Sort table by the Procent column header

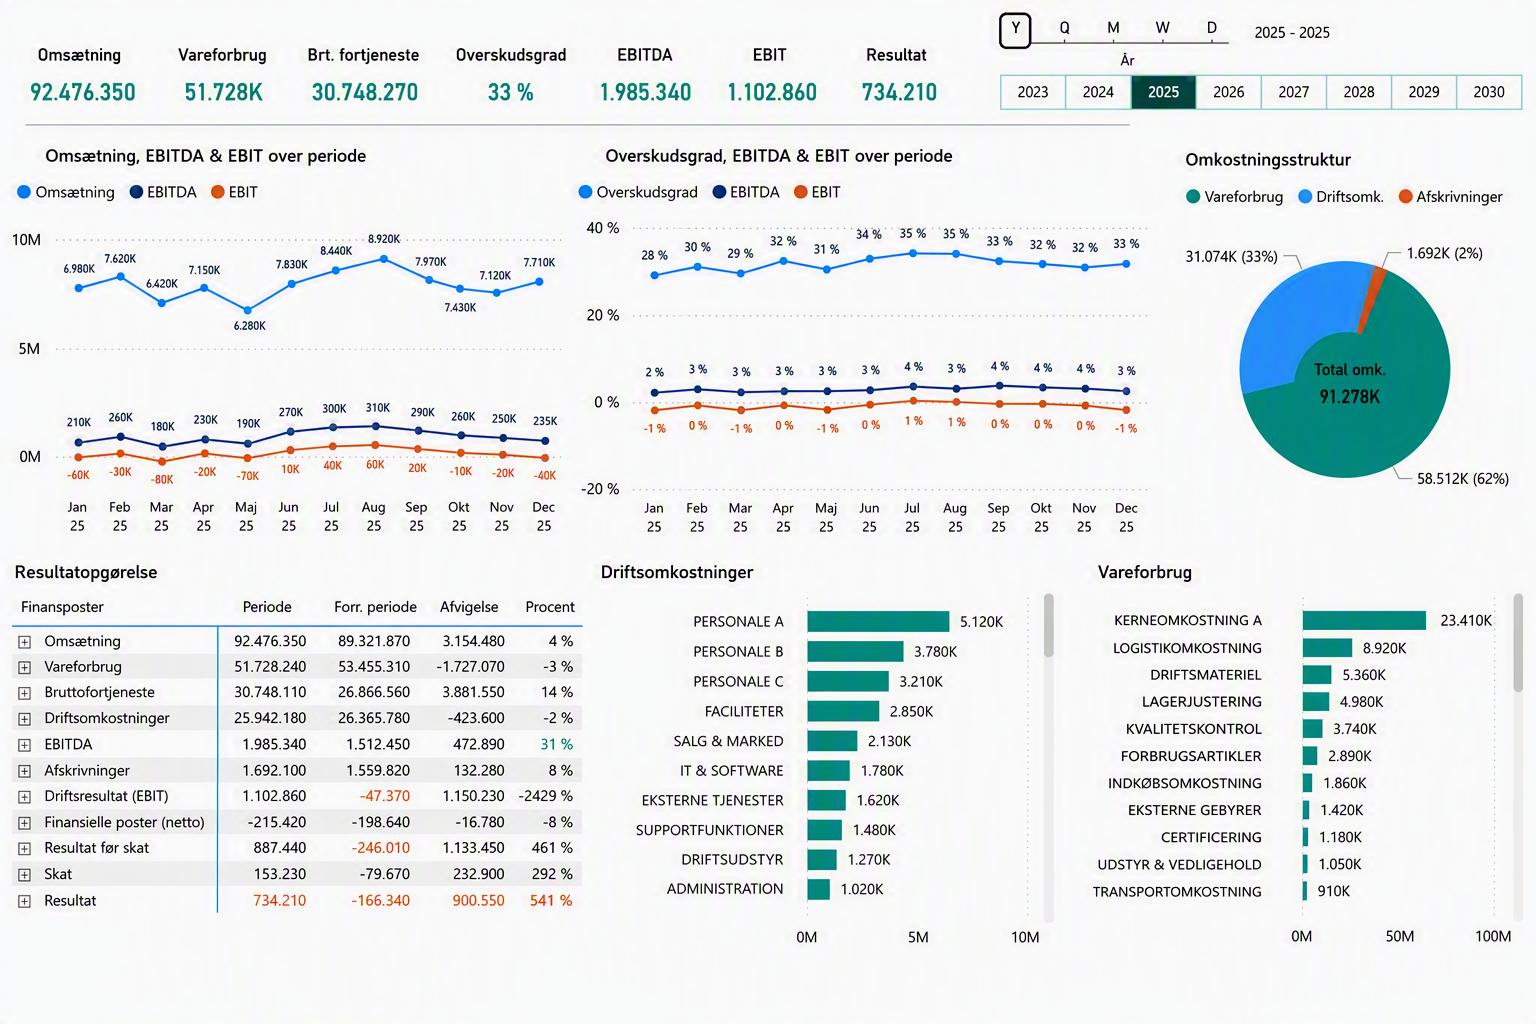coord(550,607)
